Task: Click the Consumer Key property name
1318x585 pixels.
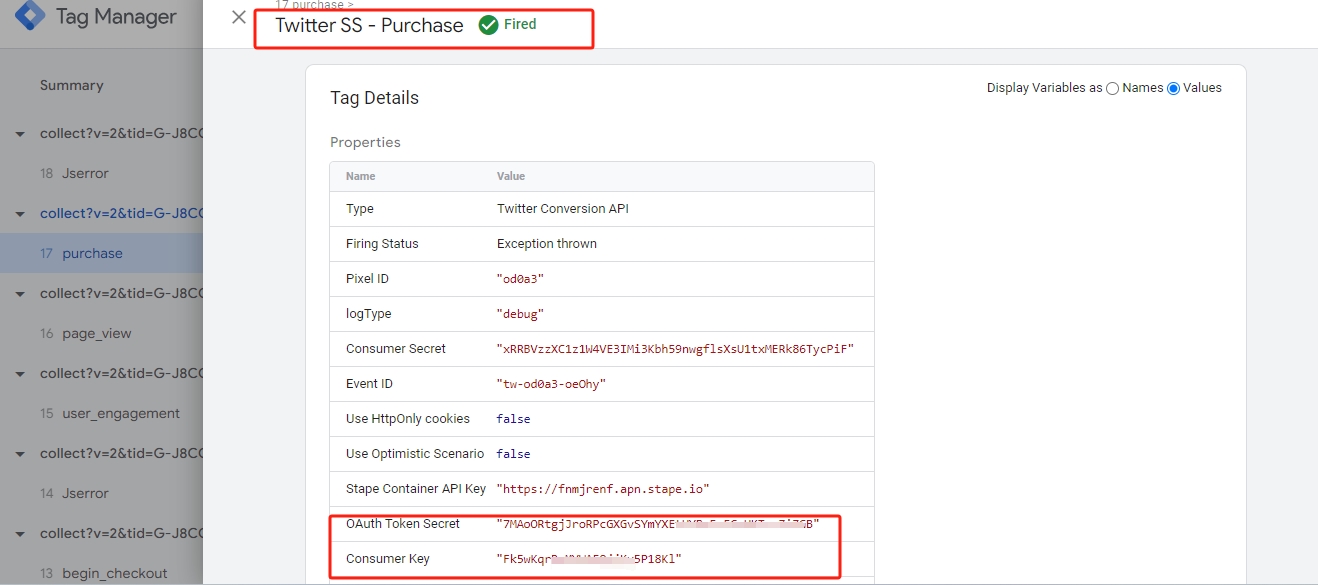Action: [x=388, y=559]
